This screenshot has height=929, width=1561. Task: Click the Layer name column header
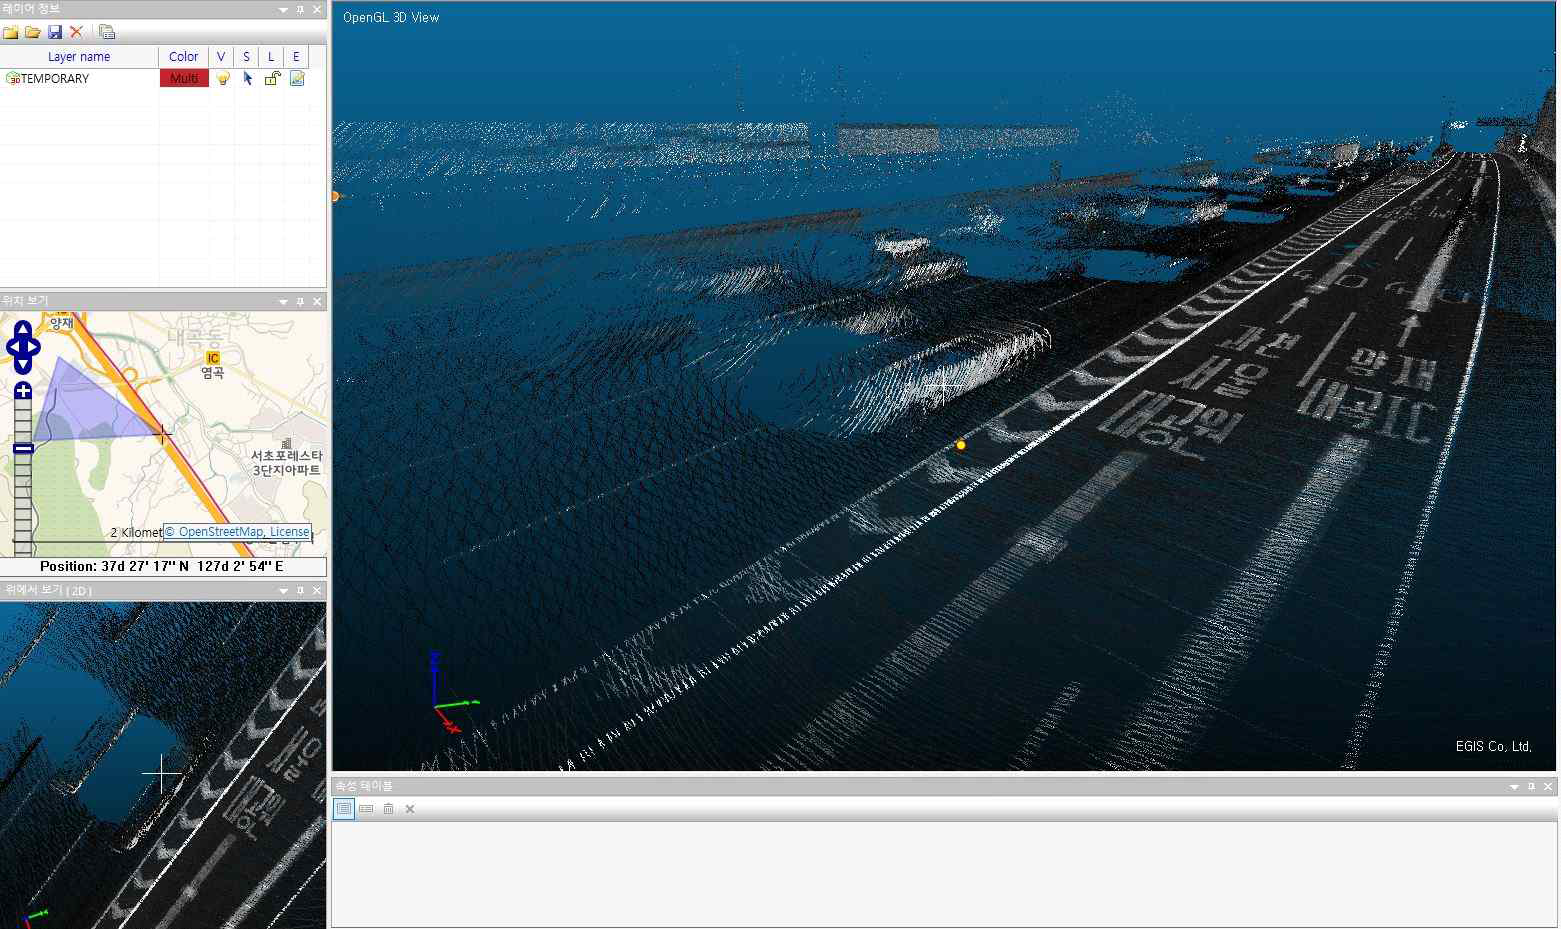(79, 57)
